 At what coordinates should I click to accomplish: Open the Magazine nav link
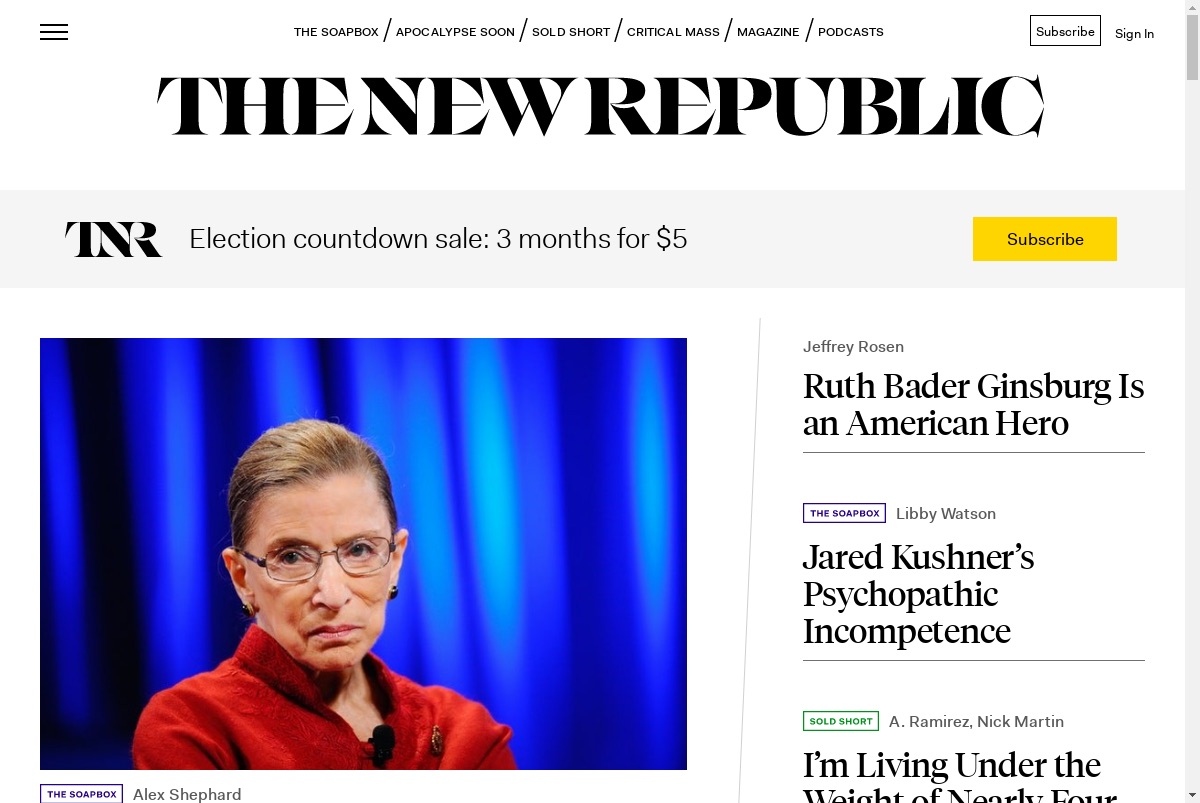[768, 32]
